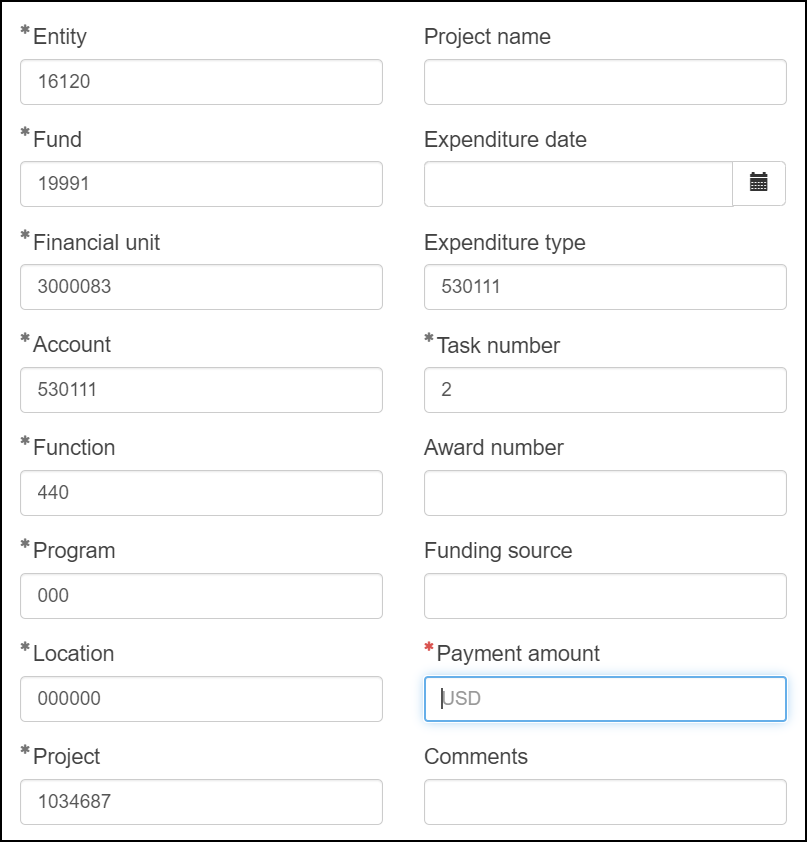Click the Award number field
Image resolution: width=807 pixels, height=842 pixels.
click(x=605, y=493)
